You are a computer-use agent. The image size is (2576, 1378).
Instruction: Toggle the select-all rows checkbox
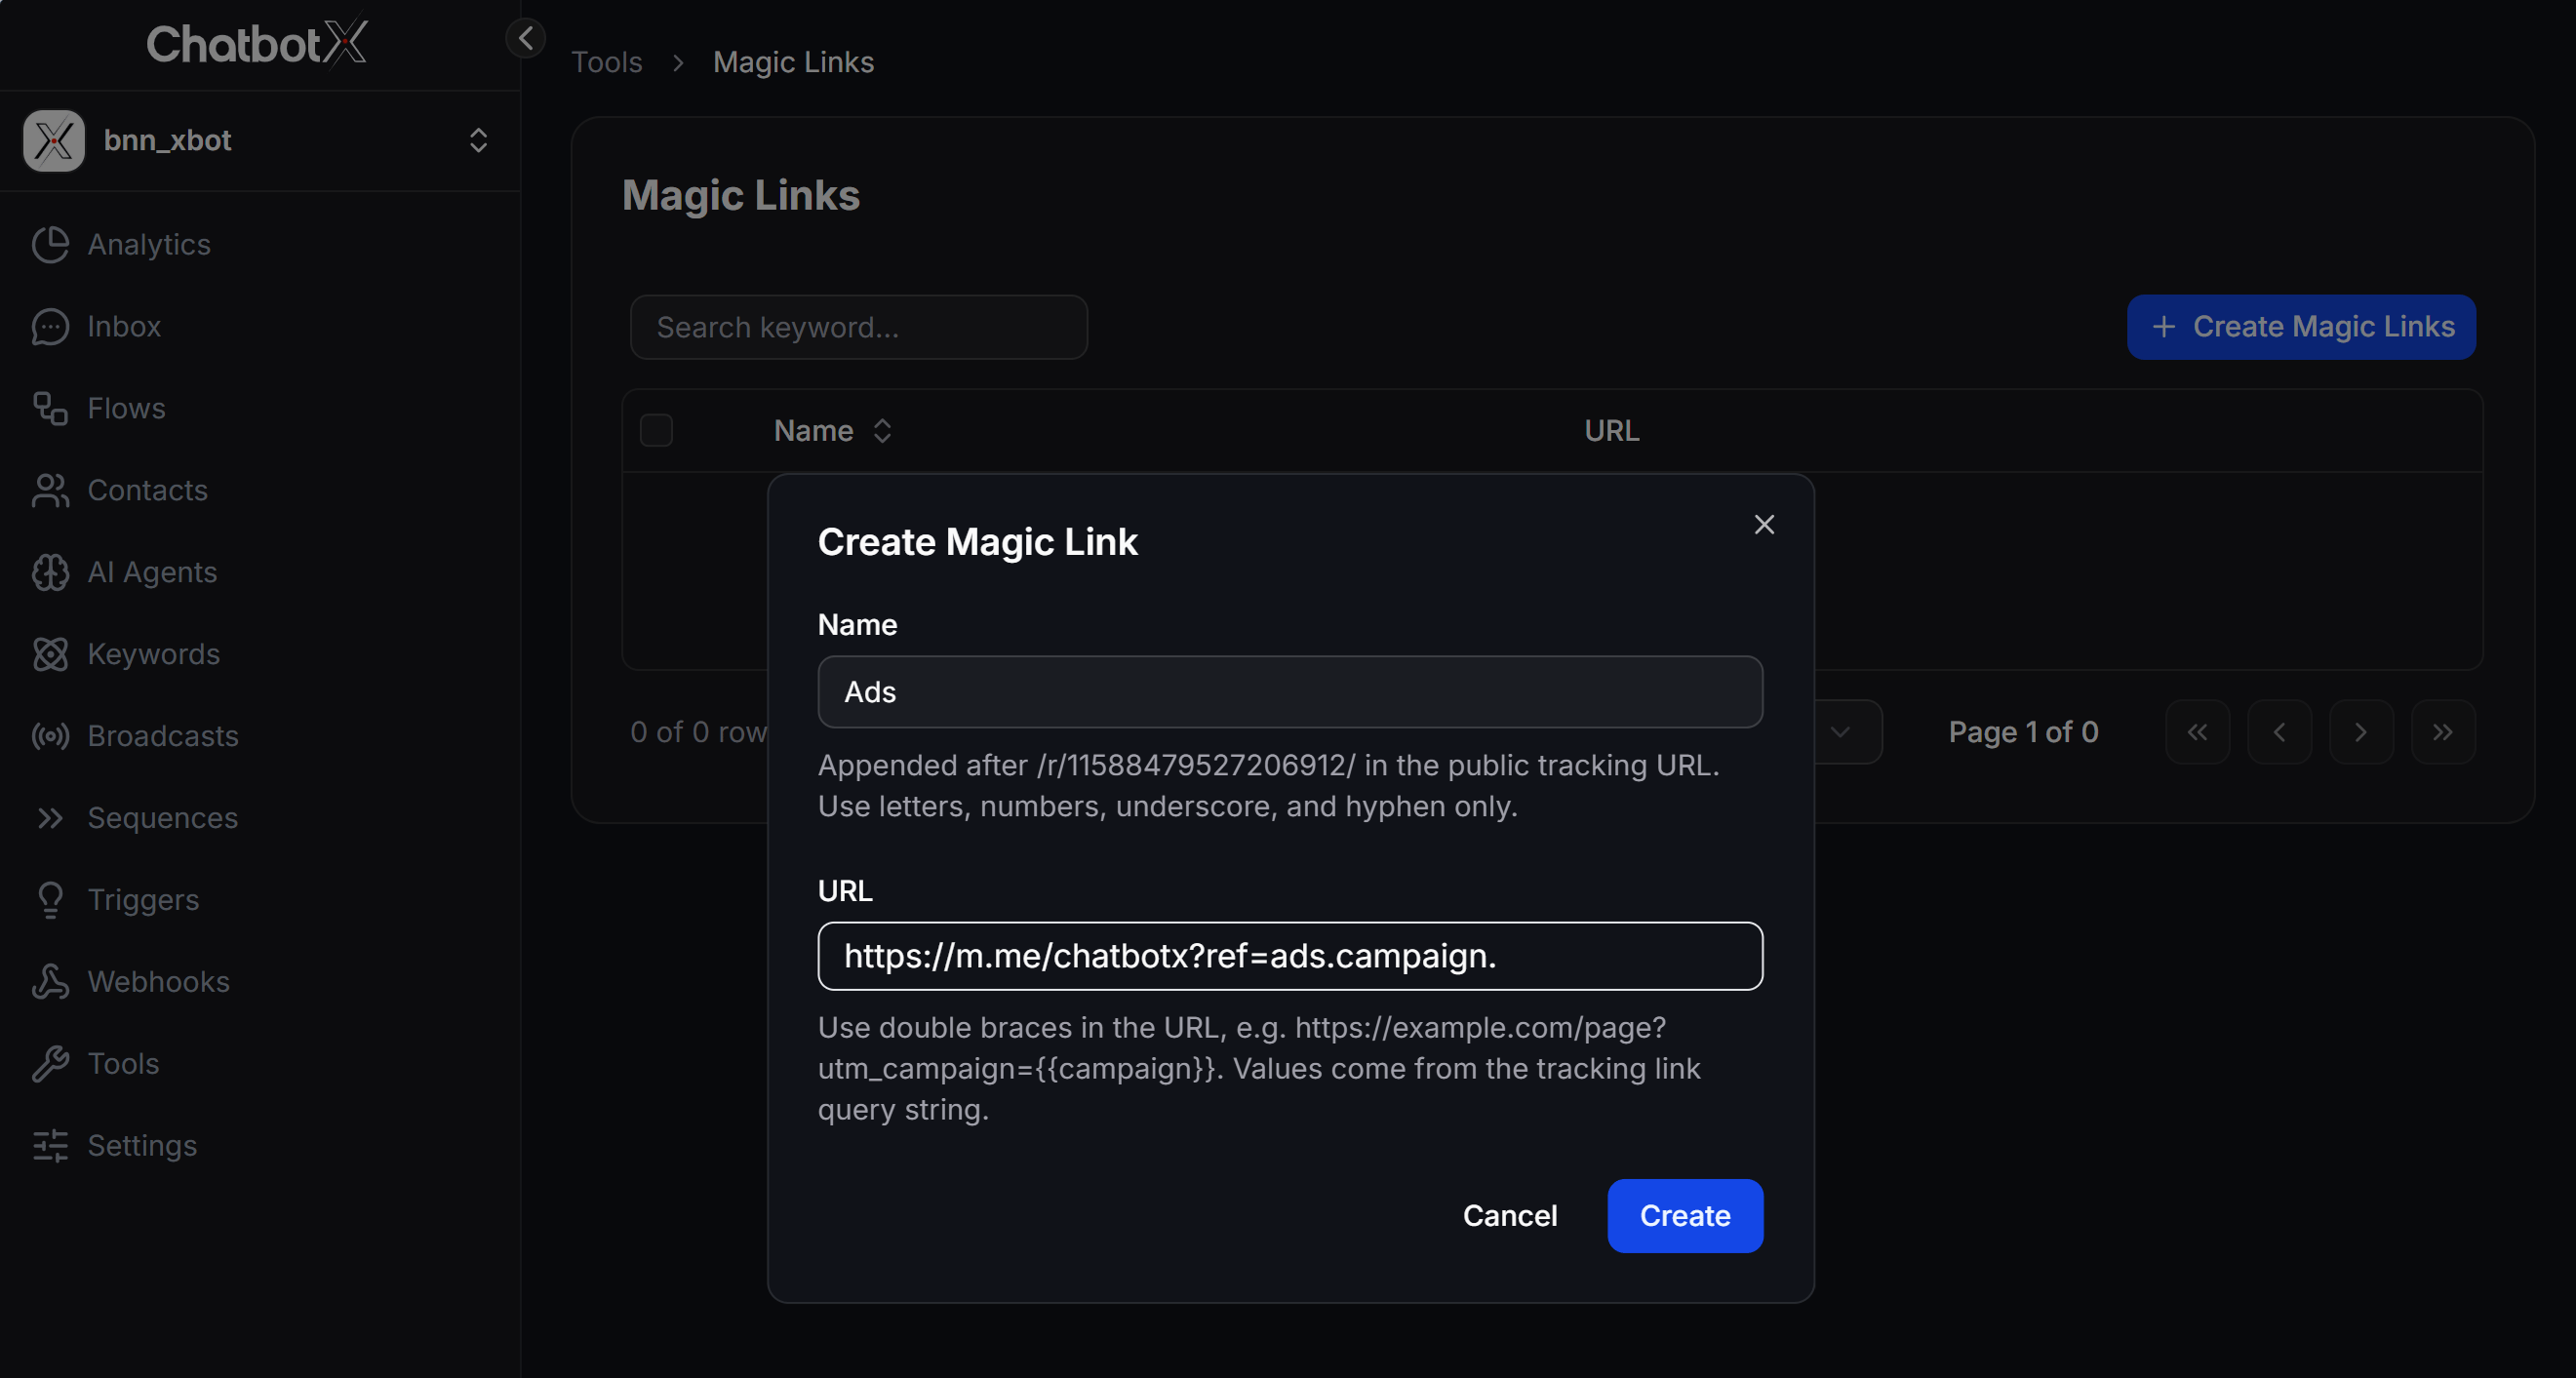click(656, 431)
